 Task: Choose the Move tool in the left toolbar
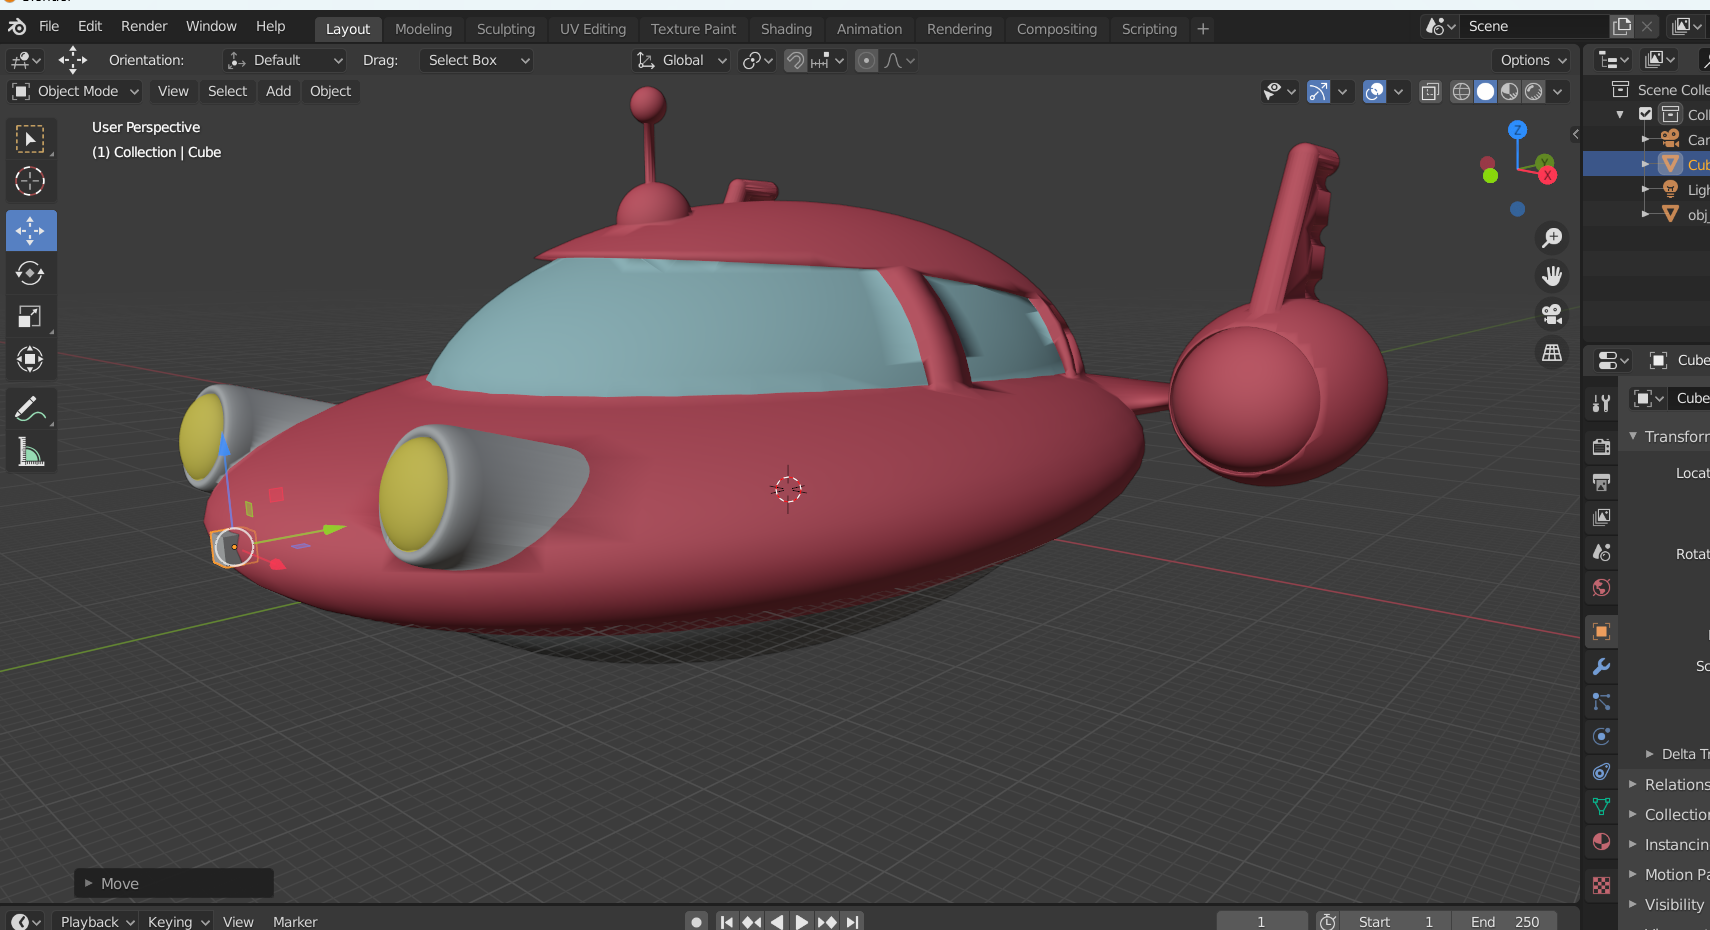[x=31, y=231]
